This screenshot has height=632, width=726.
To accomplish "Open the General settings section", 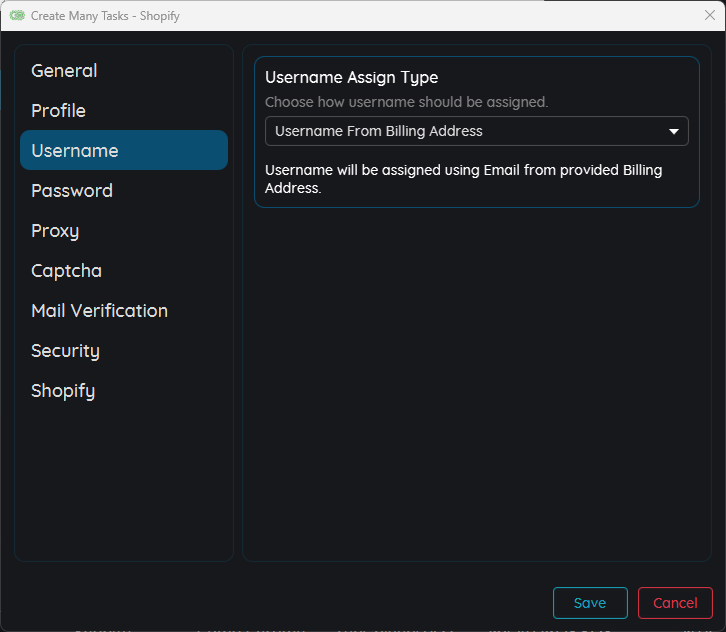I will [x=64, y=71].
